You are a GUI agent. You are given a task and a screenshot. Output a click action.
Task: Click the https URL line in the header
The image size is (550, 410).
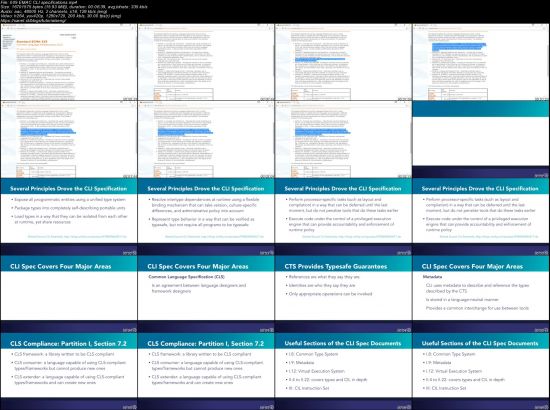point(33,20)
